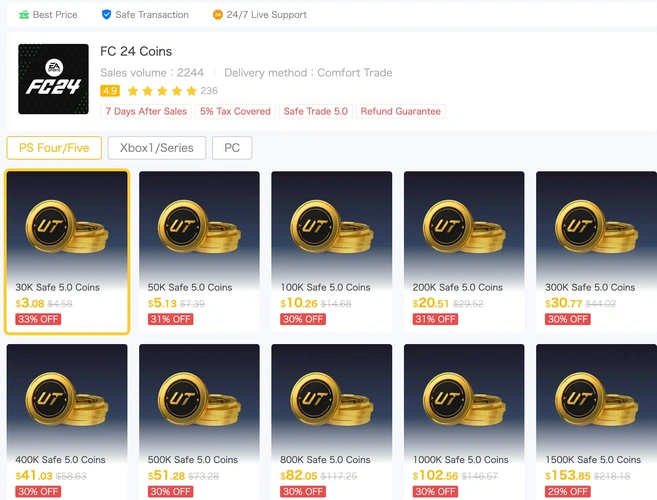Viewport: 657px width, 500px height.
Task: Click the green Best Price ticket icon
Action: [24, 15]
